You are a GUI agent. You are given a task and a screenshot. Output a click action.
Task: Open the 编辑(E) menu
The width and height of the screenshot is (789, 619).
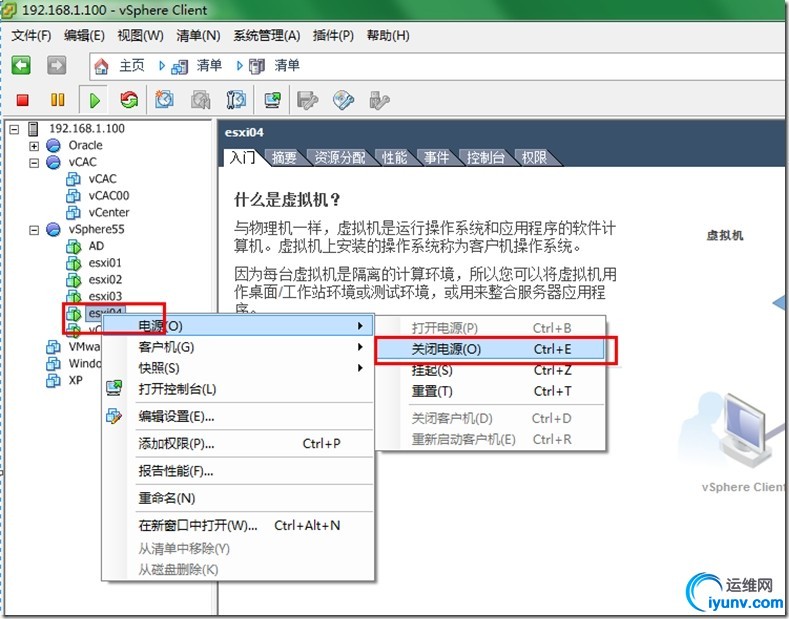coord(84,36)
